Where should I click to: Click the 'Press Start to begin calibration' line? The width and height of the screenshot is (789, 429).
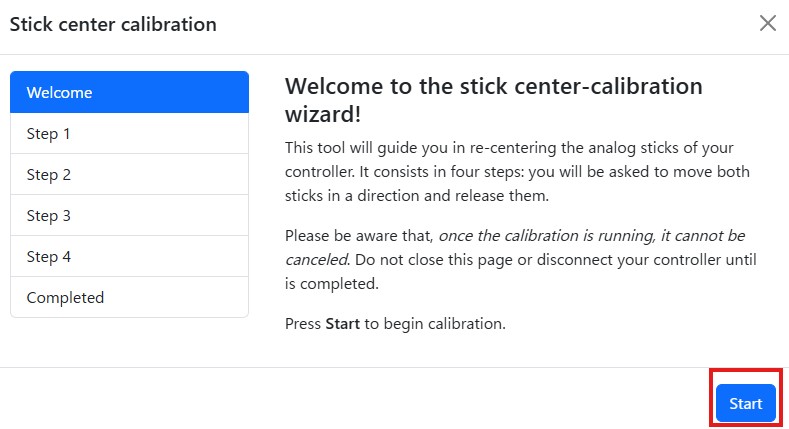click(x=395, y=325)
